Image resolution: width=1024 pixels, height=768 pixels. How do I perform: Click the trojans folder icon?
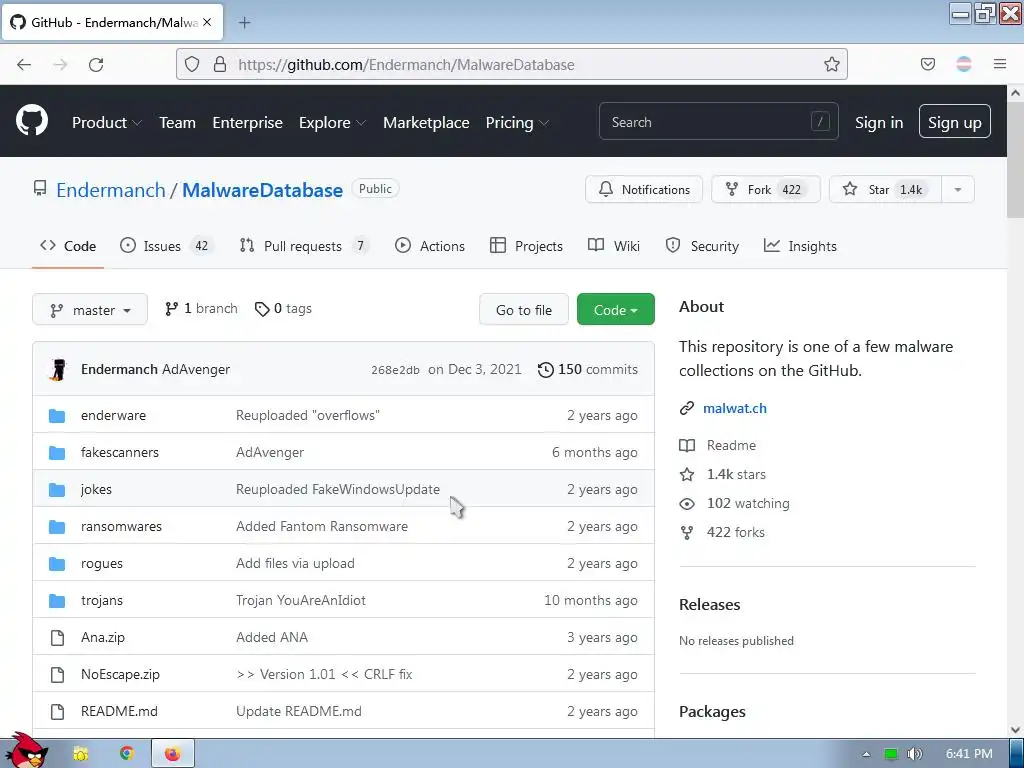57,600
